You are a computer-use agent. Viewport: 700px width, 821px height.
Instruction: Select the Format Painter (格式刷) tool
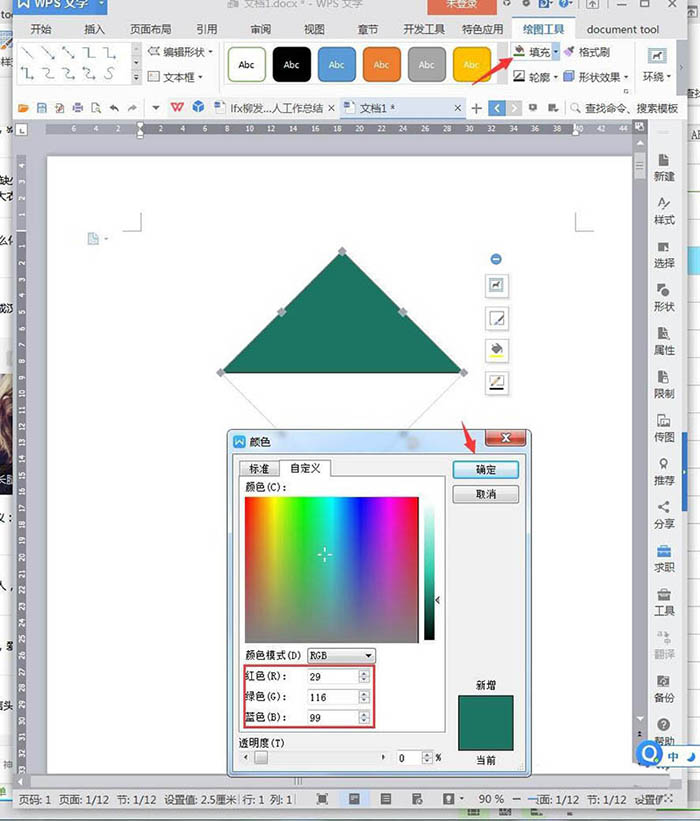pos(587,52)
